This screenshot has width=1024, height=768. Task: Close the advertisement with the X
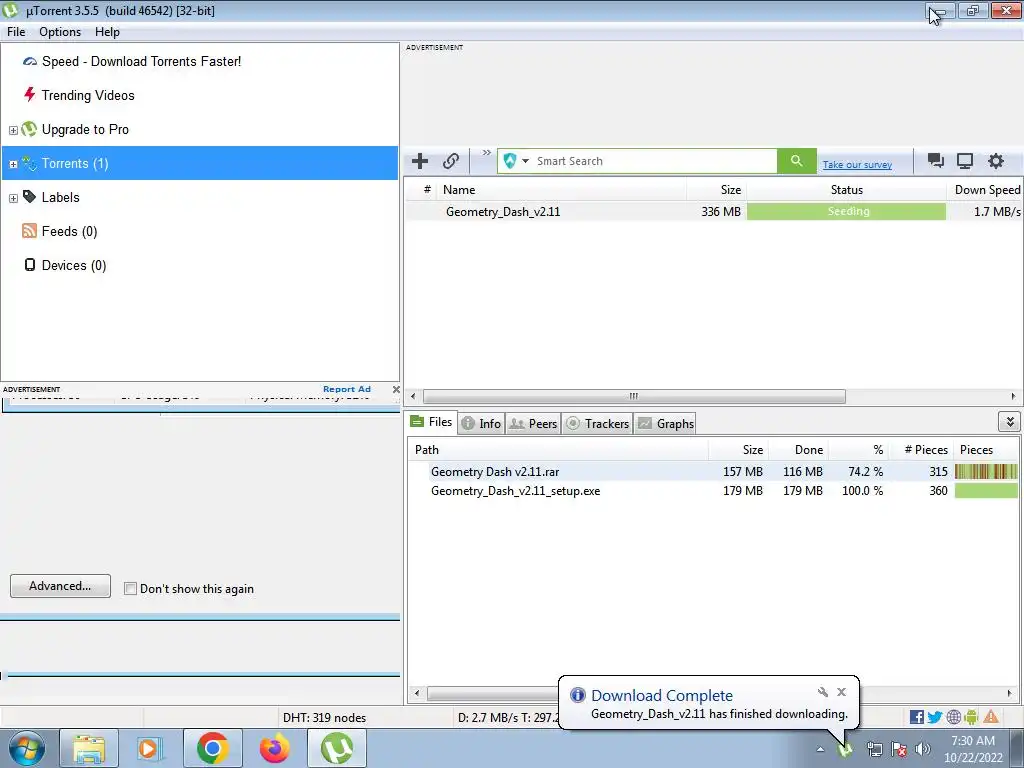point(396,389)
